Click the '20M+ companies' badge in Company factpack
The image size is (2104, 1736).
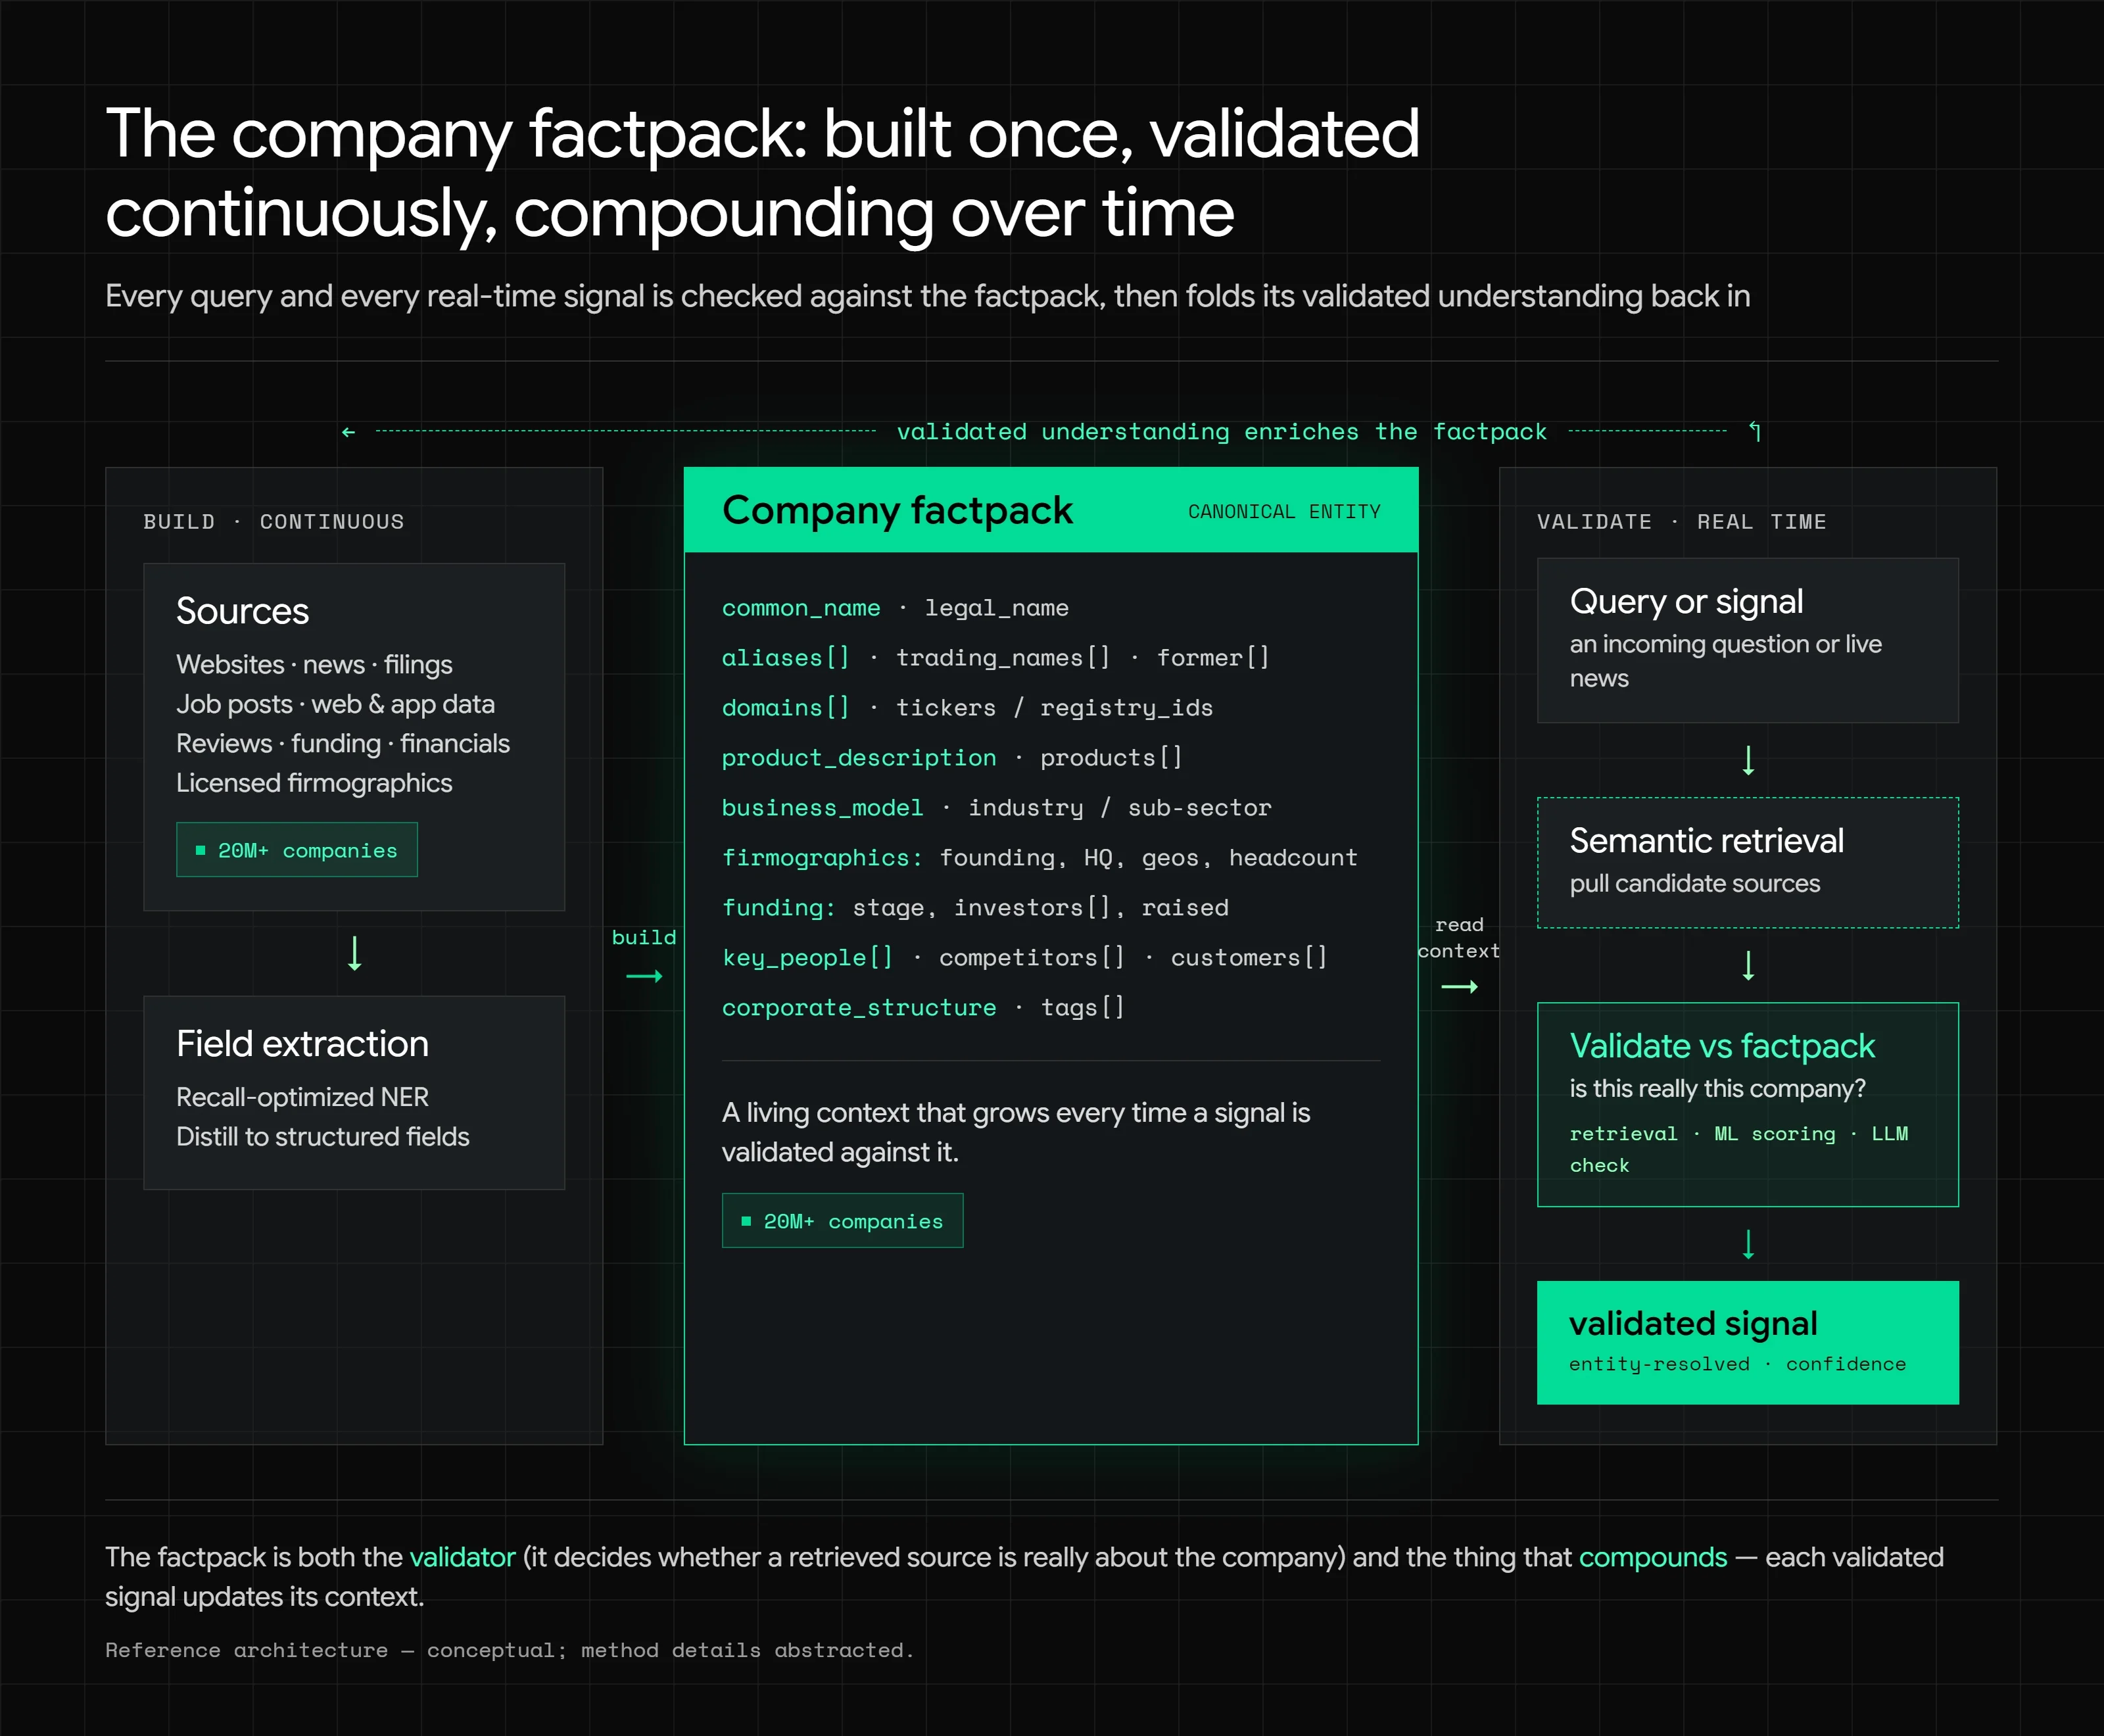(x=842, y=1221)
